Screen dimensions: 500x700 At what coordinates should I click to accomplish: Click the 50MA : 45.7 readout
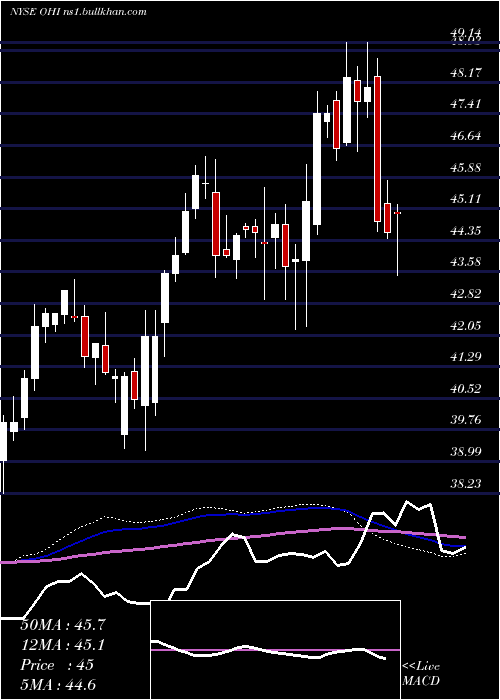coord(63,625)
